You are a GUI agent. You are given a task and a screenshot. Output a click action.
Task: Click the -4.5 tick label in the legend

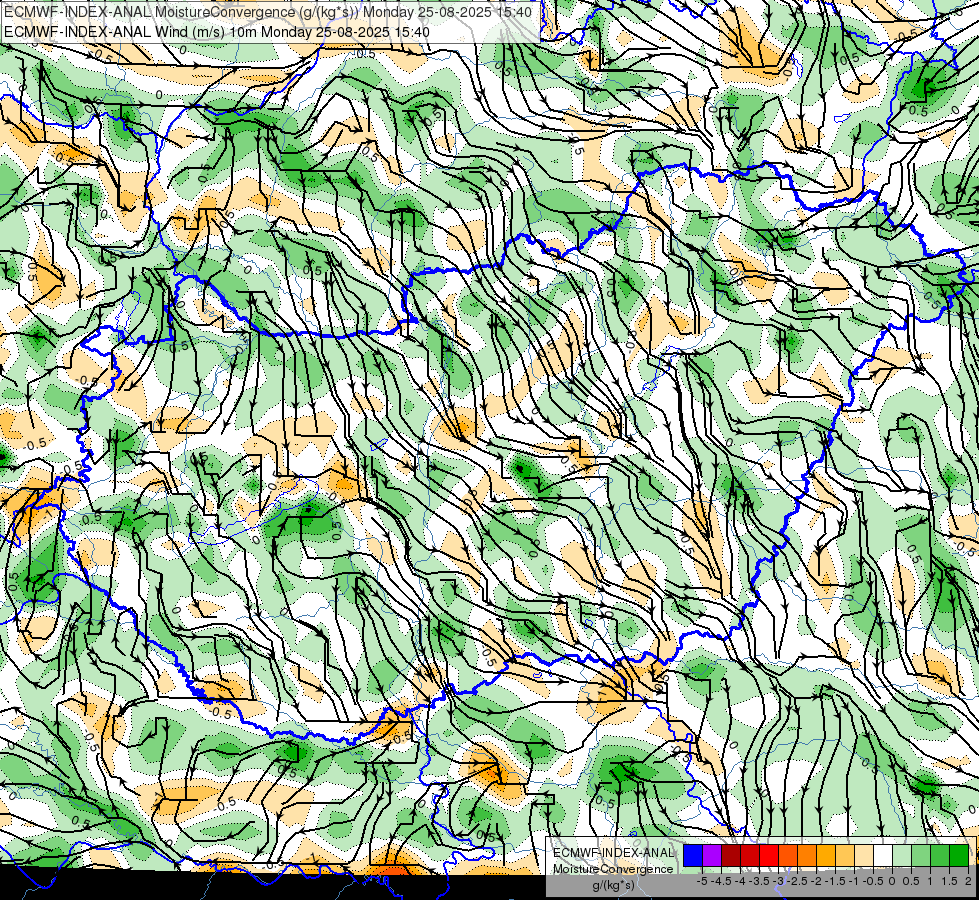click(x=721, y=881)
